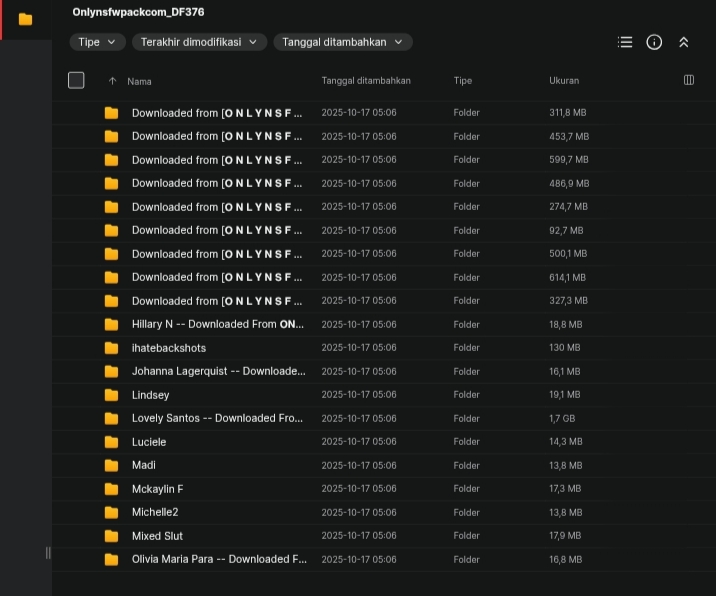Open the Terakhir dimodifikasi filter dropdown
Viewport: 716px width, 596px height.
coord(199,42)
